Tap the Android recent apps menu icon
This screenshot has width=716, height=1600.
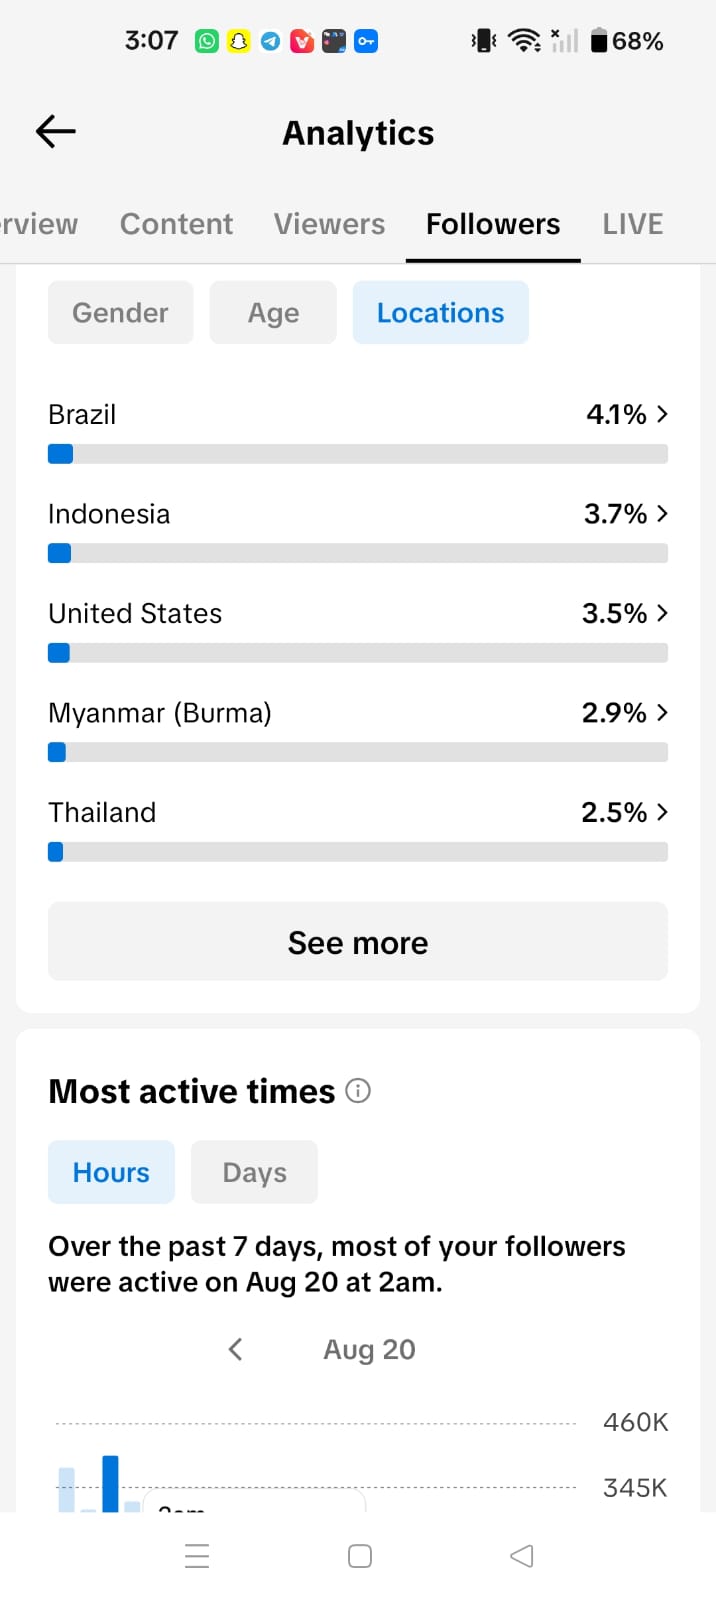tap(197, 1556)
